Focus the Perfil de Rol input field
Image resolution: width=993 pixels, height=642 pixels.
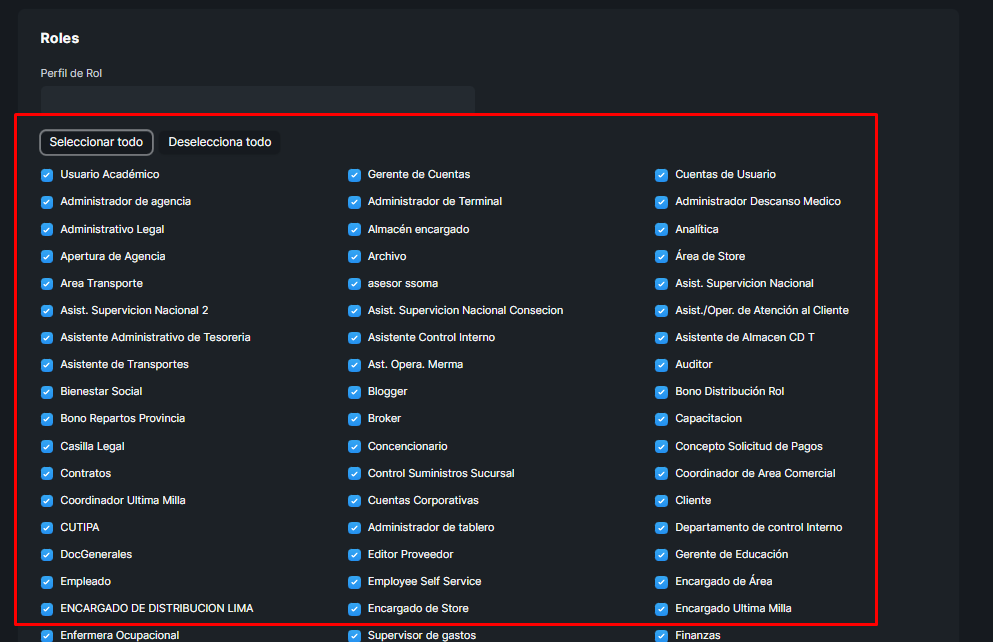257,99
